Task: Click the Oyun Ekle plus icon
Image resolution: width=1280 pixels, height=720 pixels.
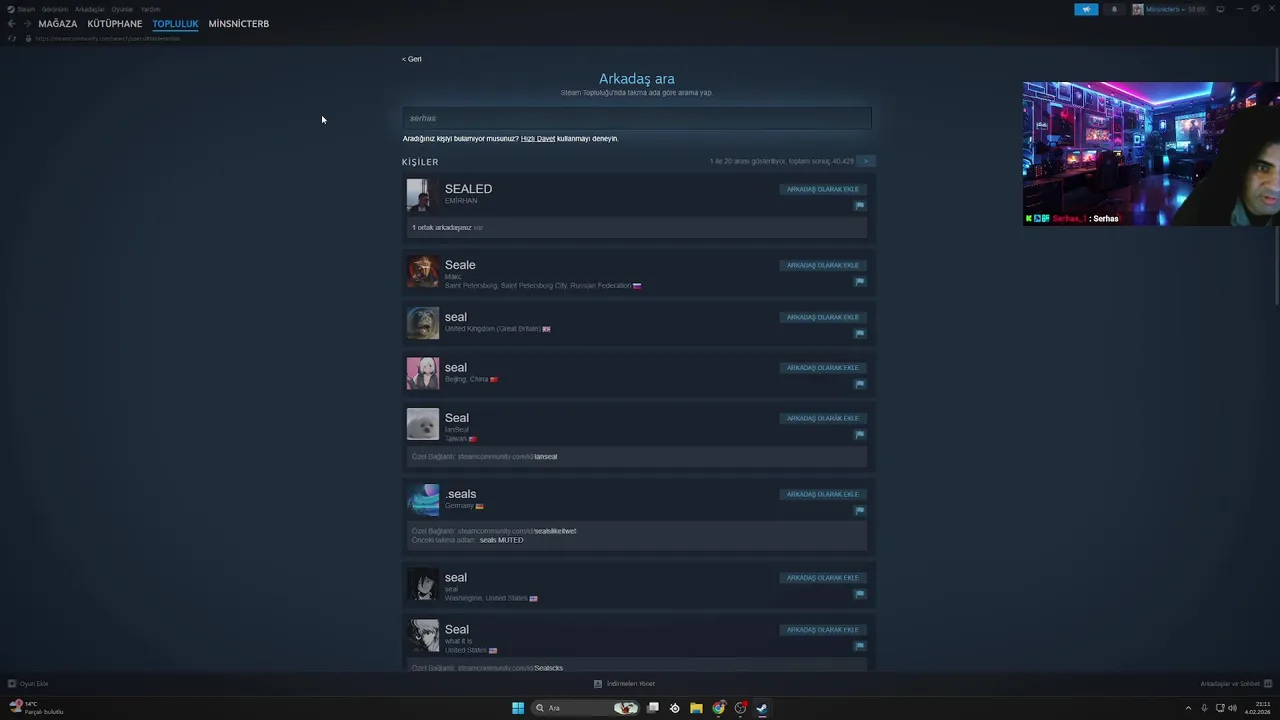Action: 12,684
